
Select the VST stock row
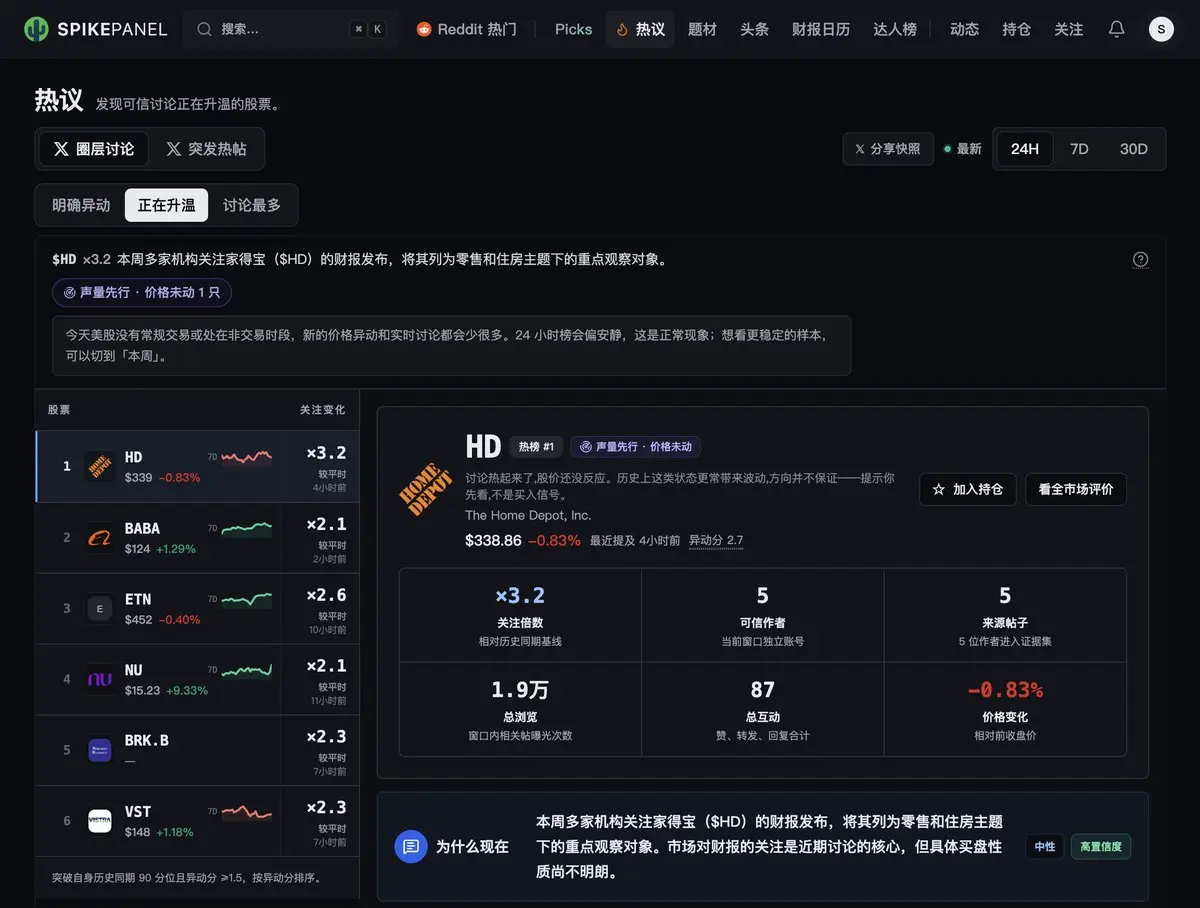pyautogui.click(x=197, y=821)
